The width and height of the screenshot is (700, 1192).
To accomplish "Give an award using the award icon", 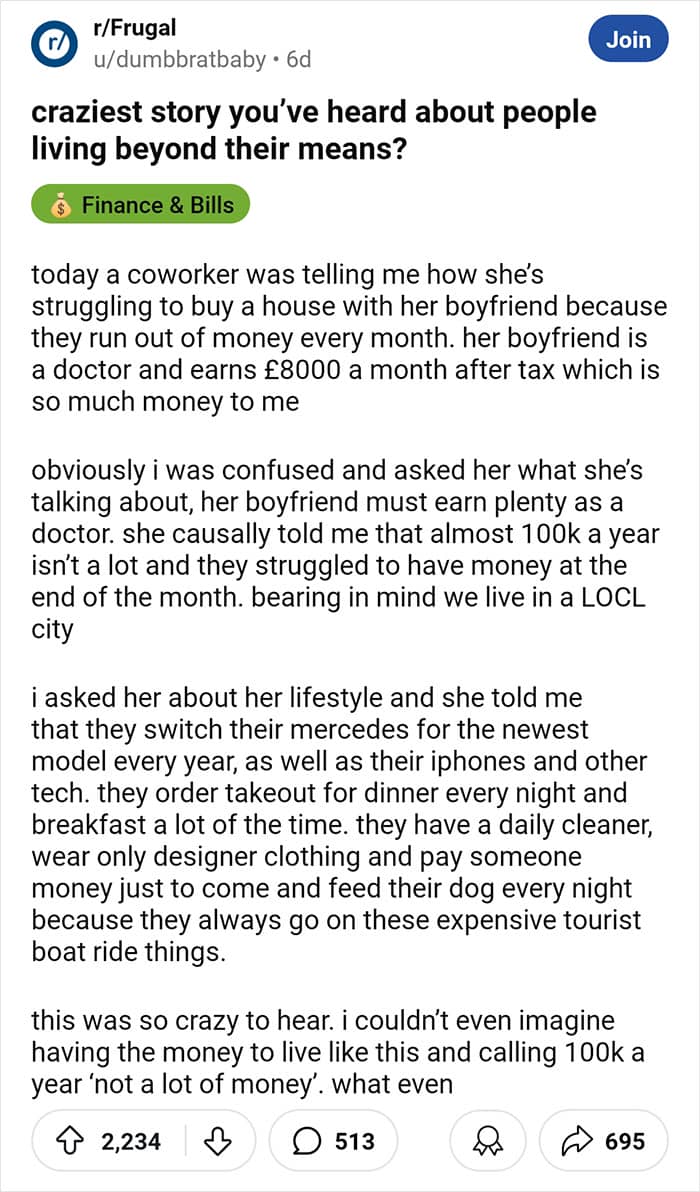I will click(x=488, y=1141).
